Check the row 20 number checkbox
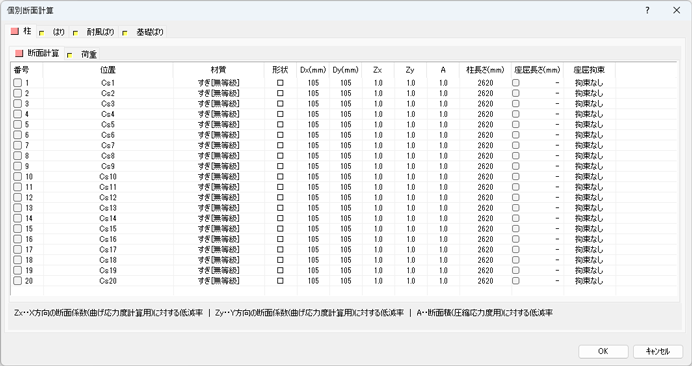The height and width of the screenshot is (366, 692). [17, 281]
